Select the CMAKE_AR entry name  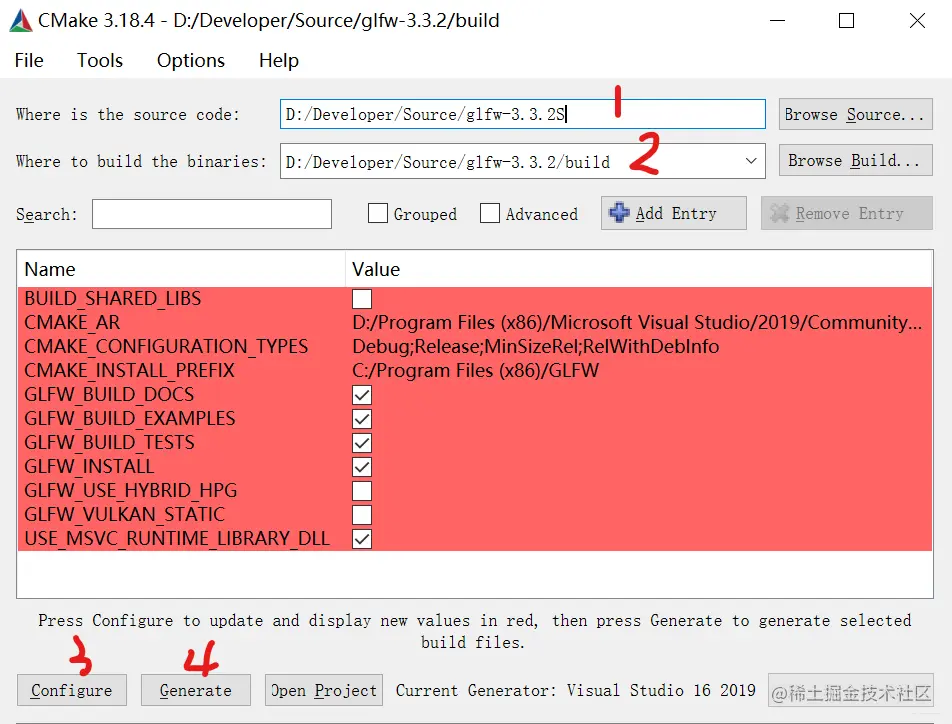[72, 323]
